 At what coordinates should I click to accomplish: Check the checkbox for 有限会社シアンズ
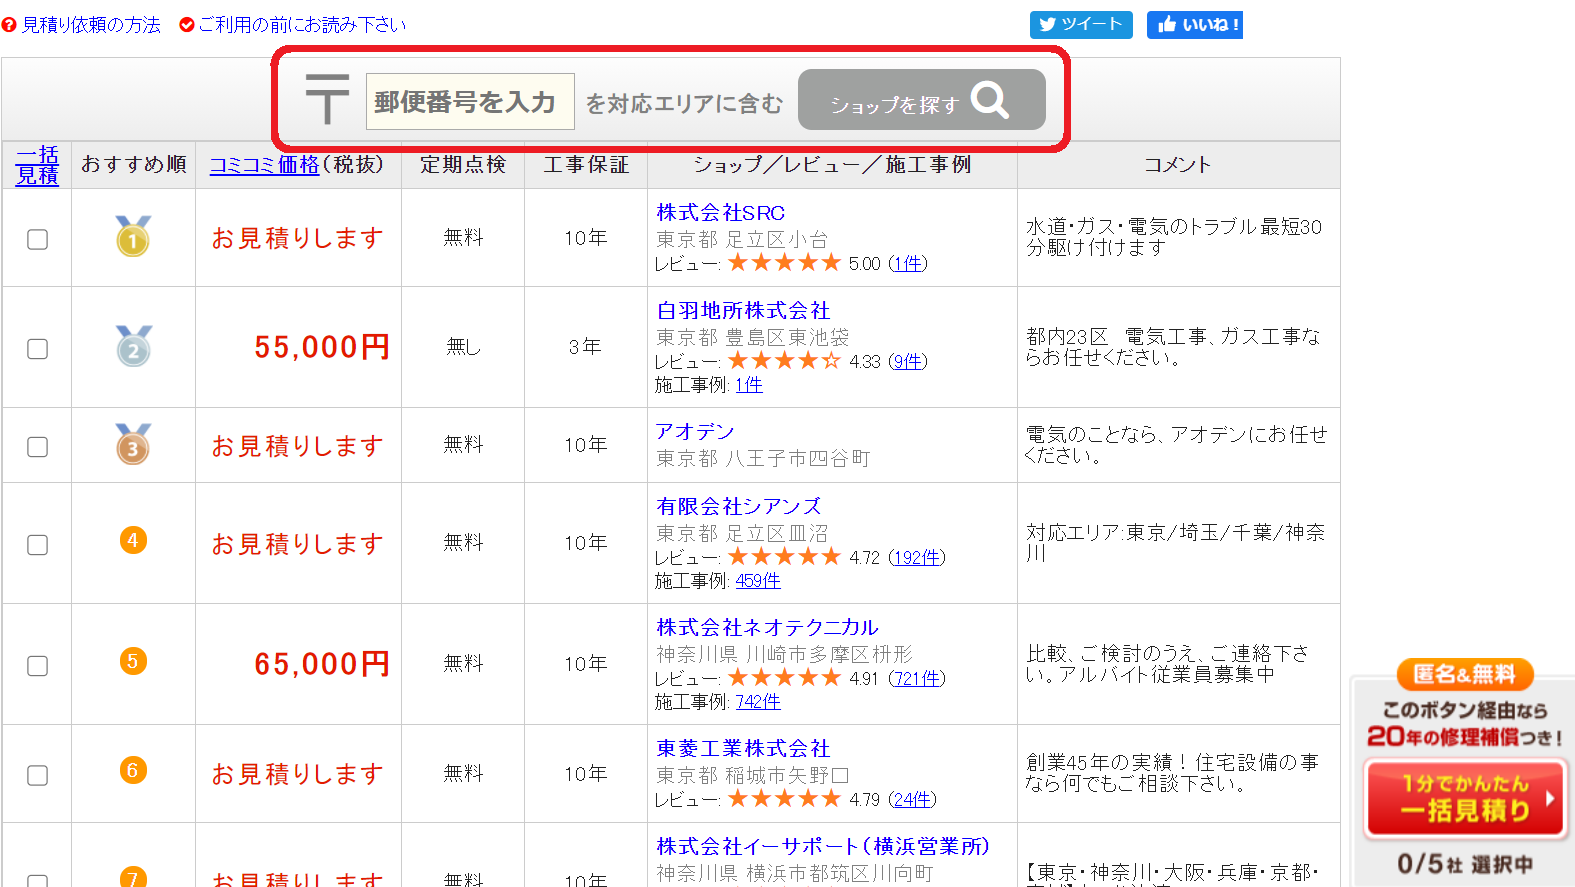(37, 544)
